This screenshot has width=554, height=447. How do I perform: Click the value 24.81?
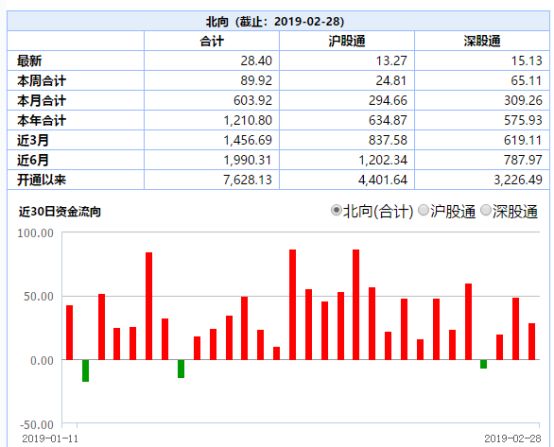(391, 81)
